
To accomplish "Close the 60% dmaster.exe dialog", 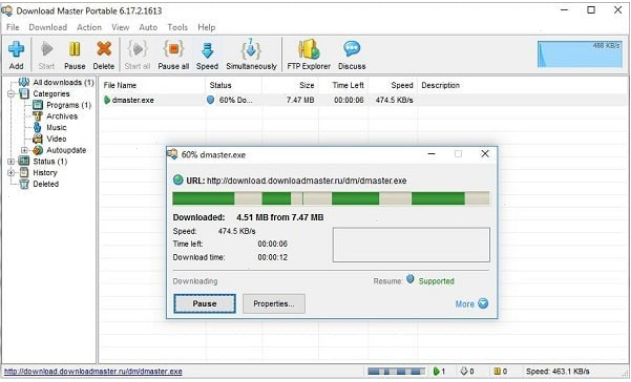I will click(485, 154).
